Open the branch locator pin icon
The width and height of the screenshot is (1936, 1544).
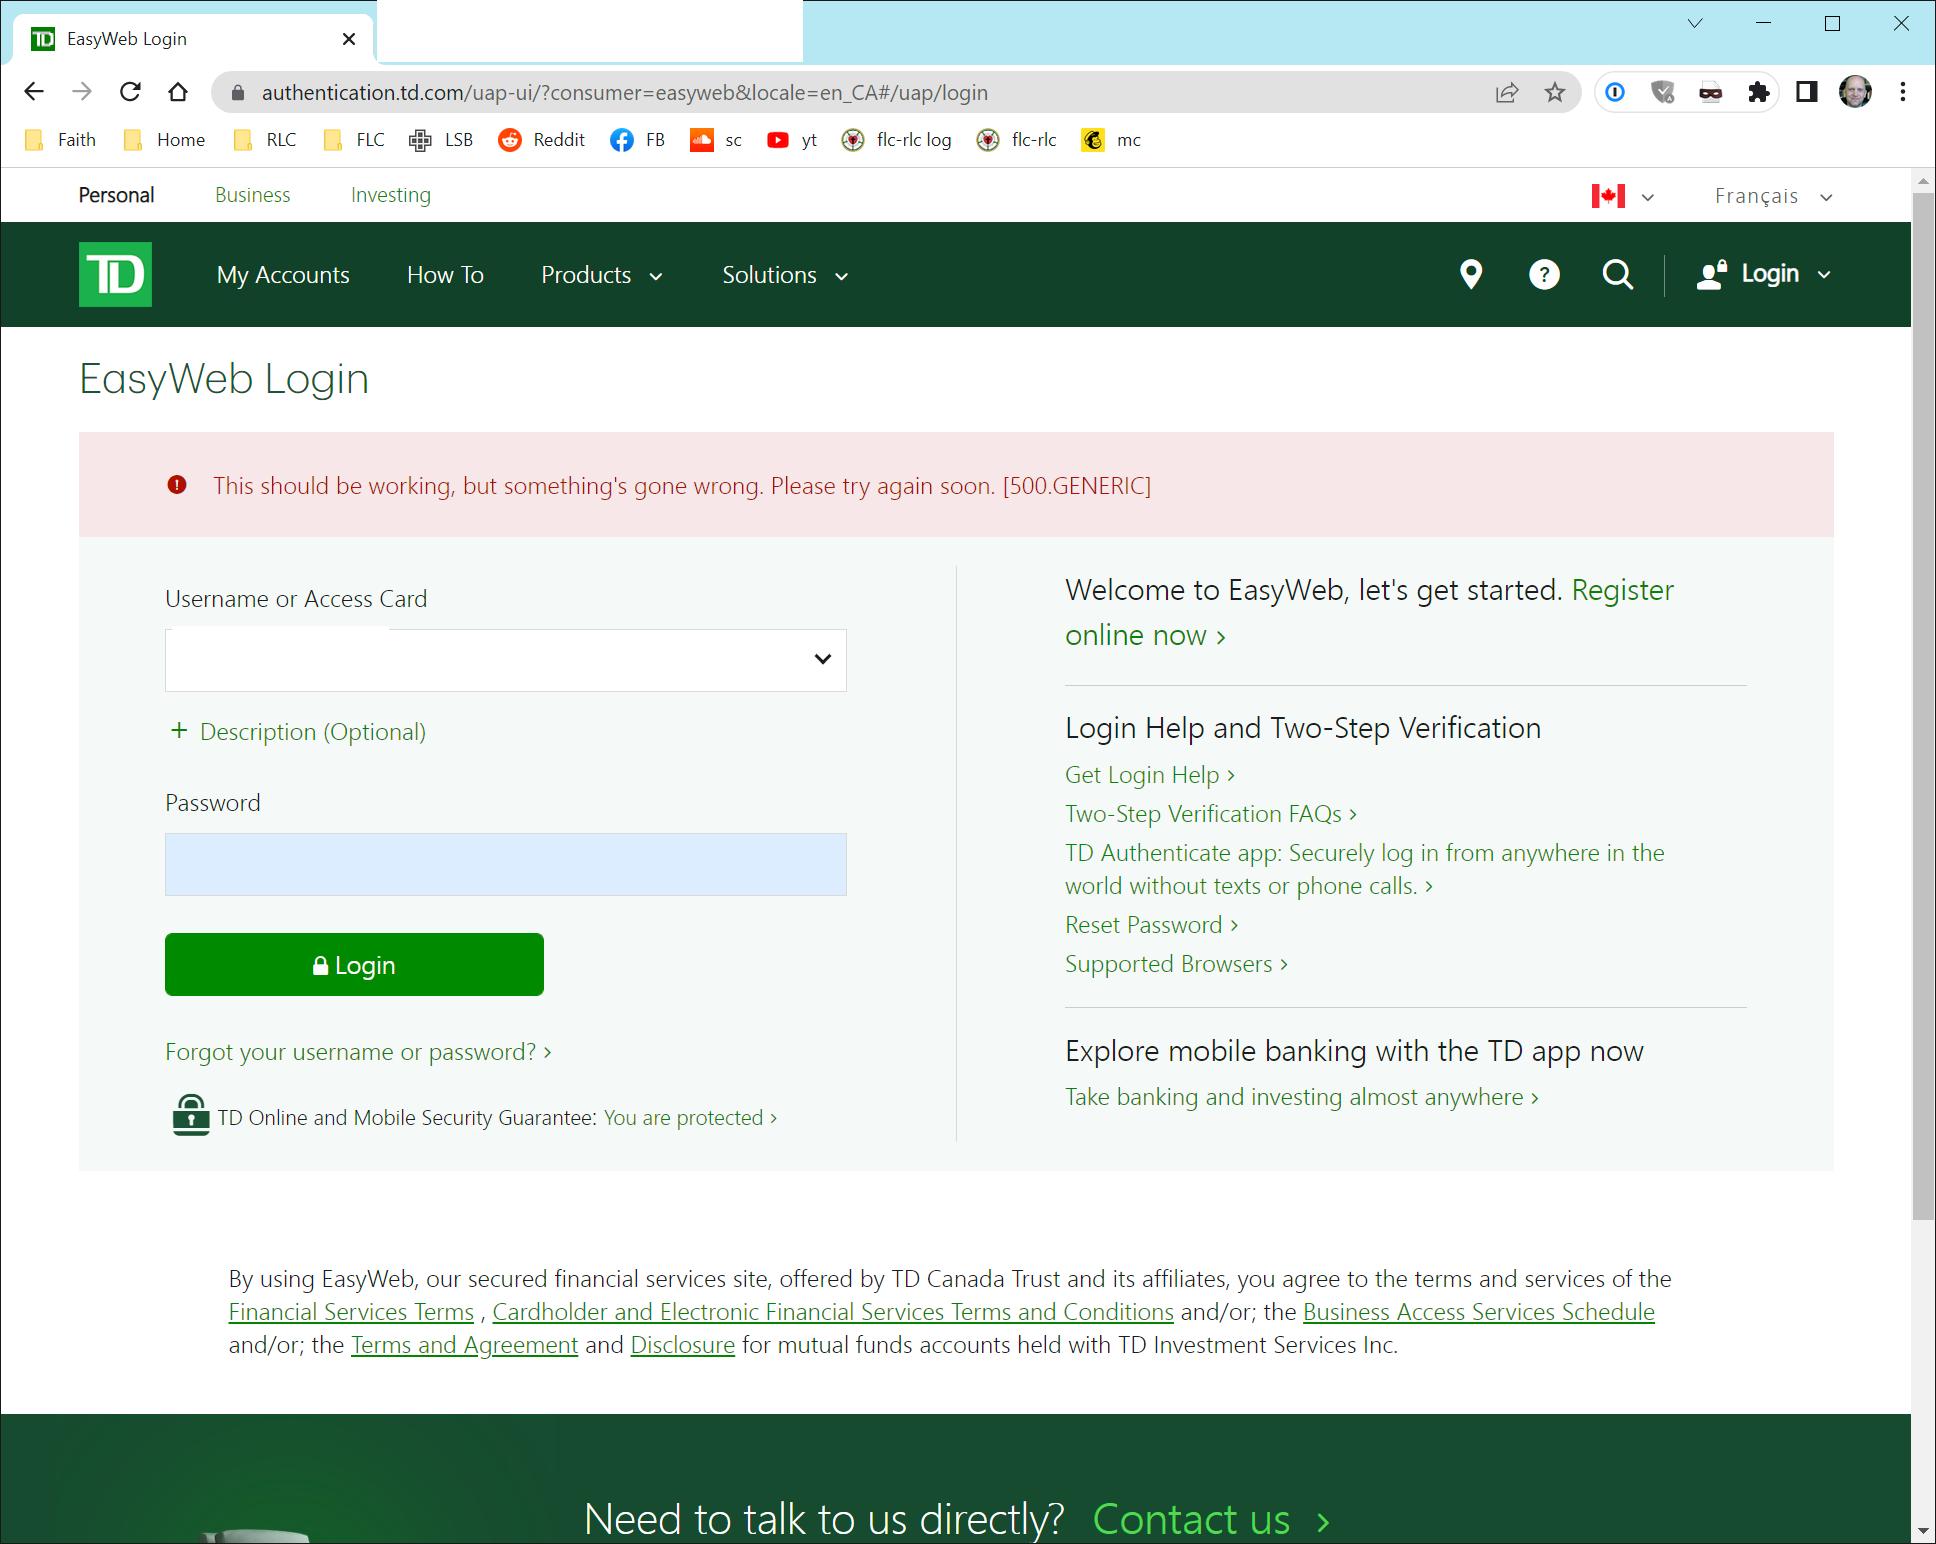click(1471, 274)
